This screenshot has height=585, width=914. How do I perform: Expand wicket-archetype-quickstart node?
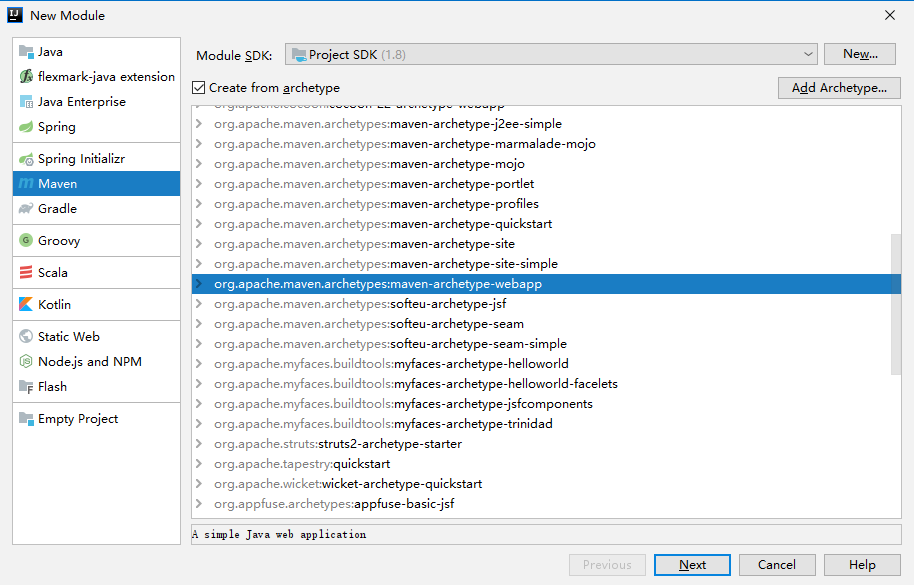click(x=199, y=484)
